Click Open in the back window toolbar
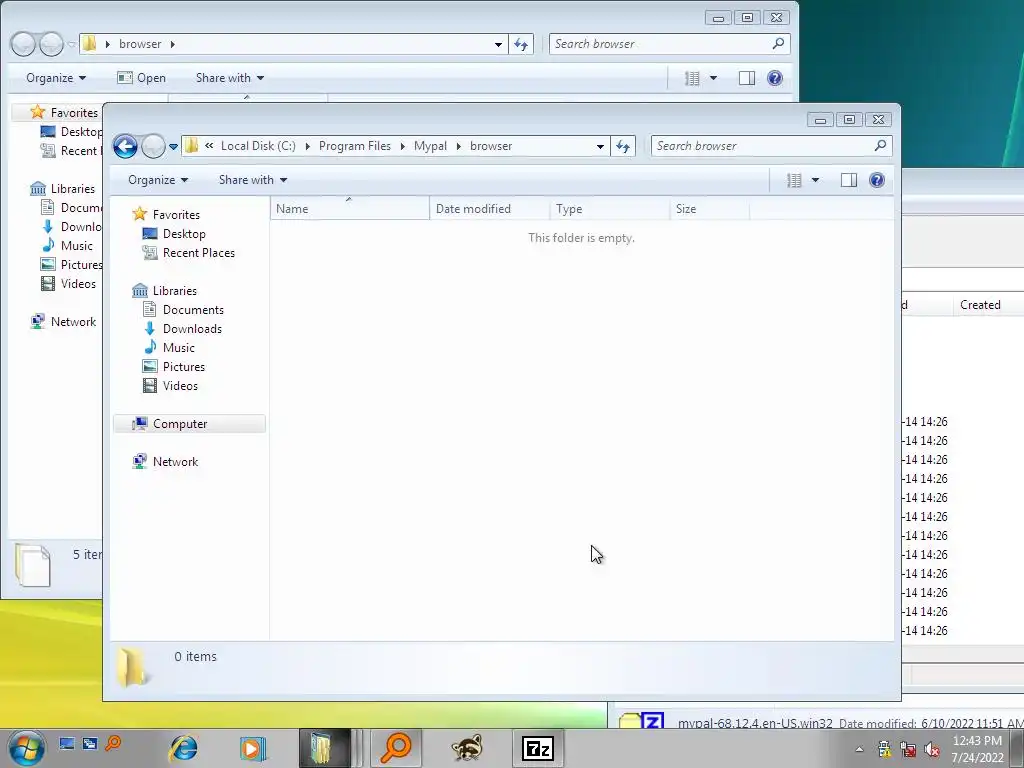 [141, 78]
